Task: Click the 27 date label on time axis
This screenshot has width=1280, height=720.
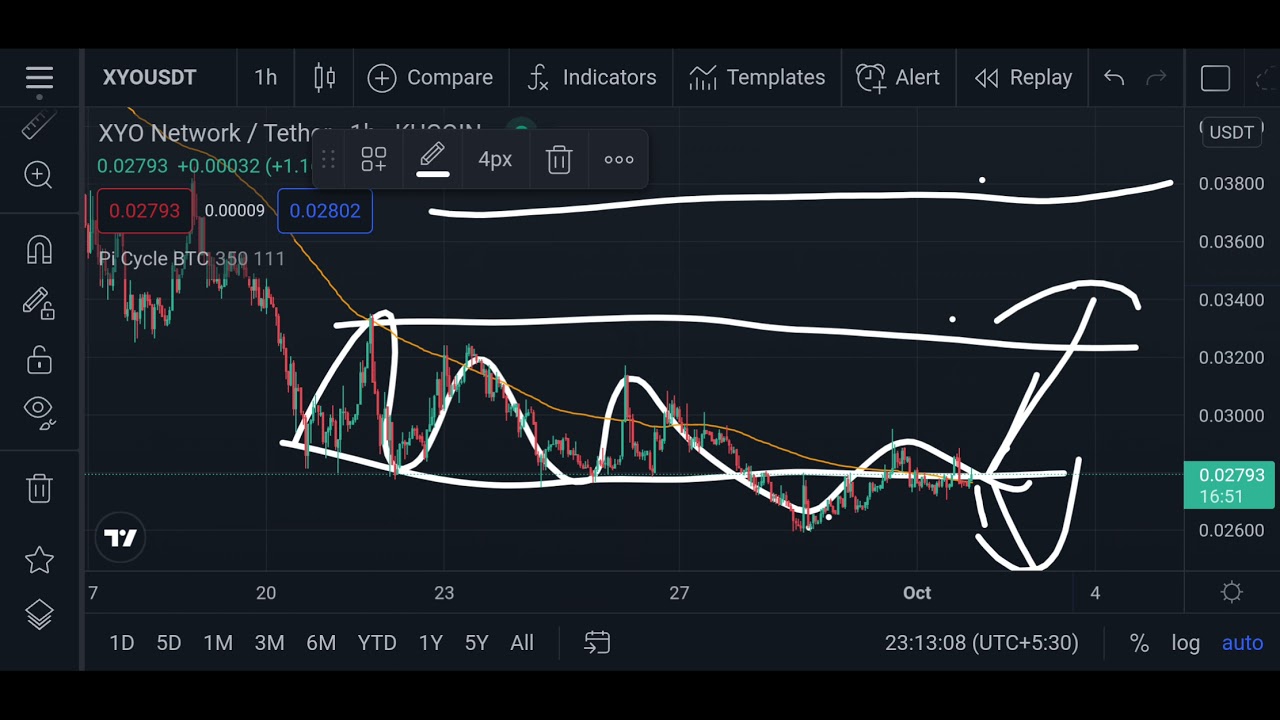Action: coord(679,593)
